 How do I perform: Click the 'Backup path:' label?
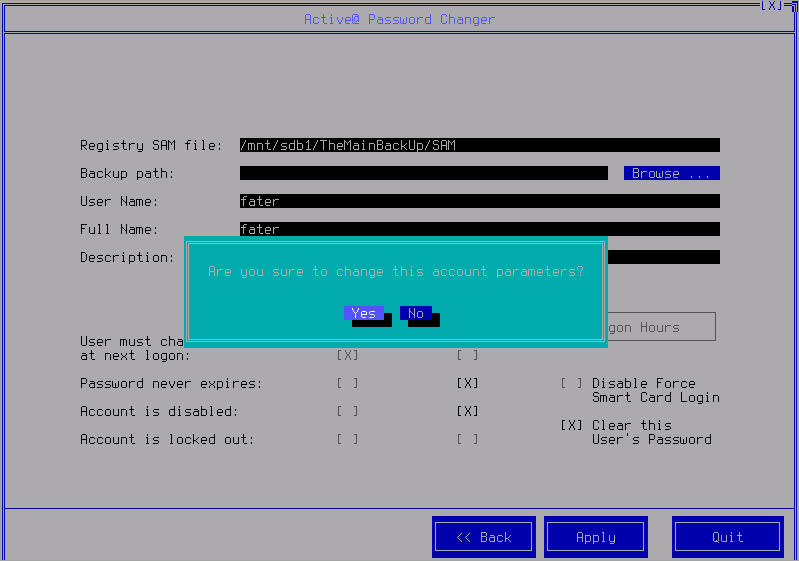pos(127,174)
